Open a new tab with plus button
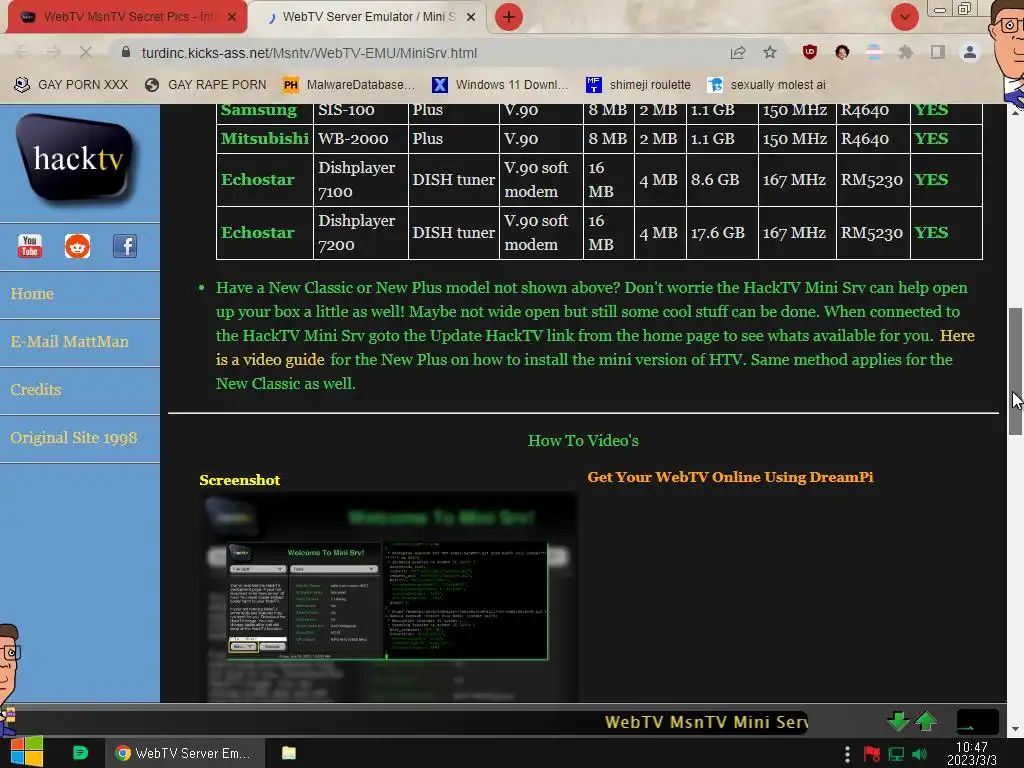 click(x=509, y=17)
